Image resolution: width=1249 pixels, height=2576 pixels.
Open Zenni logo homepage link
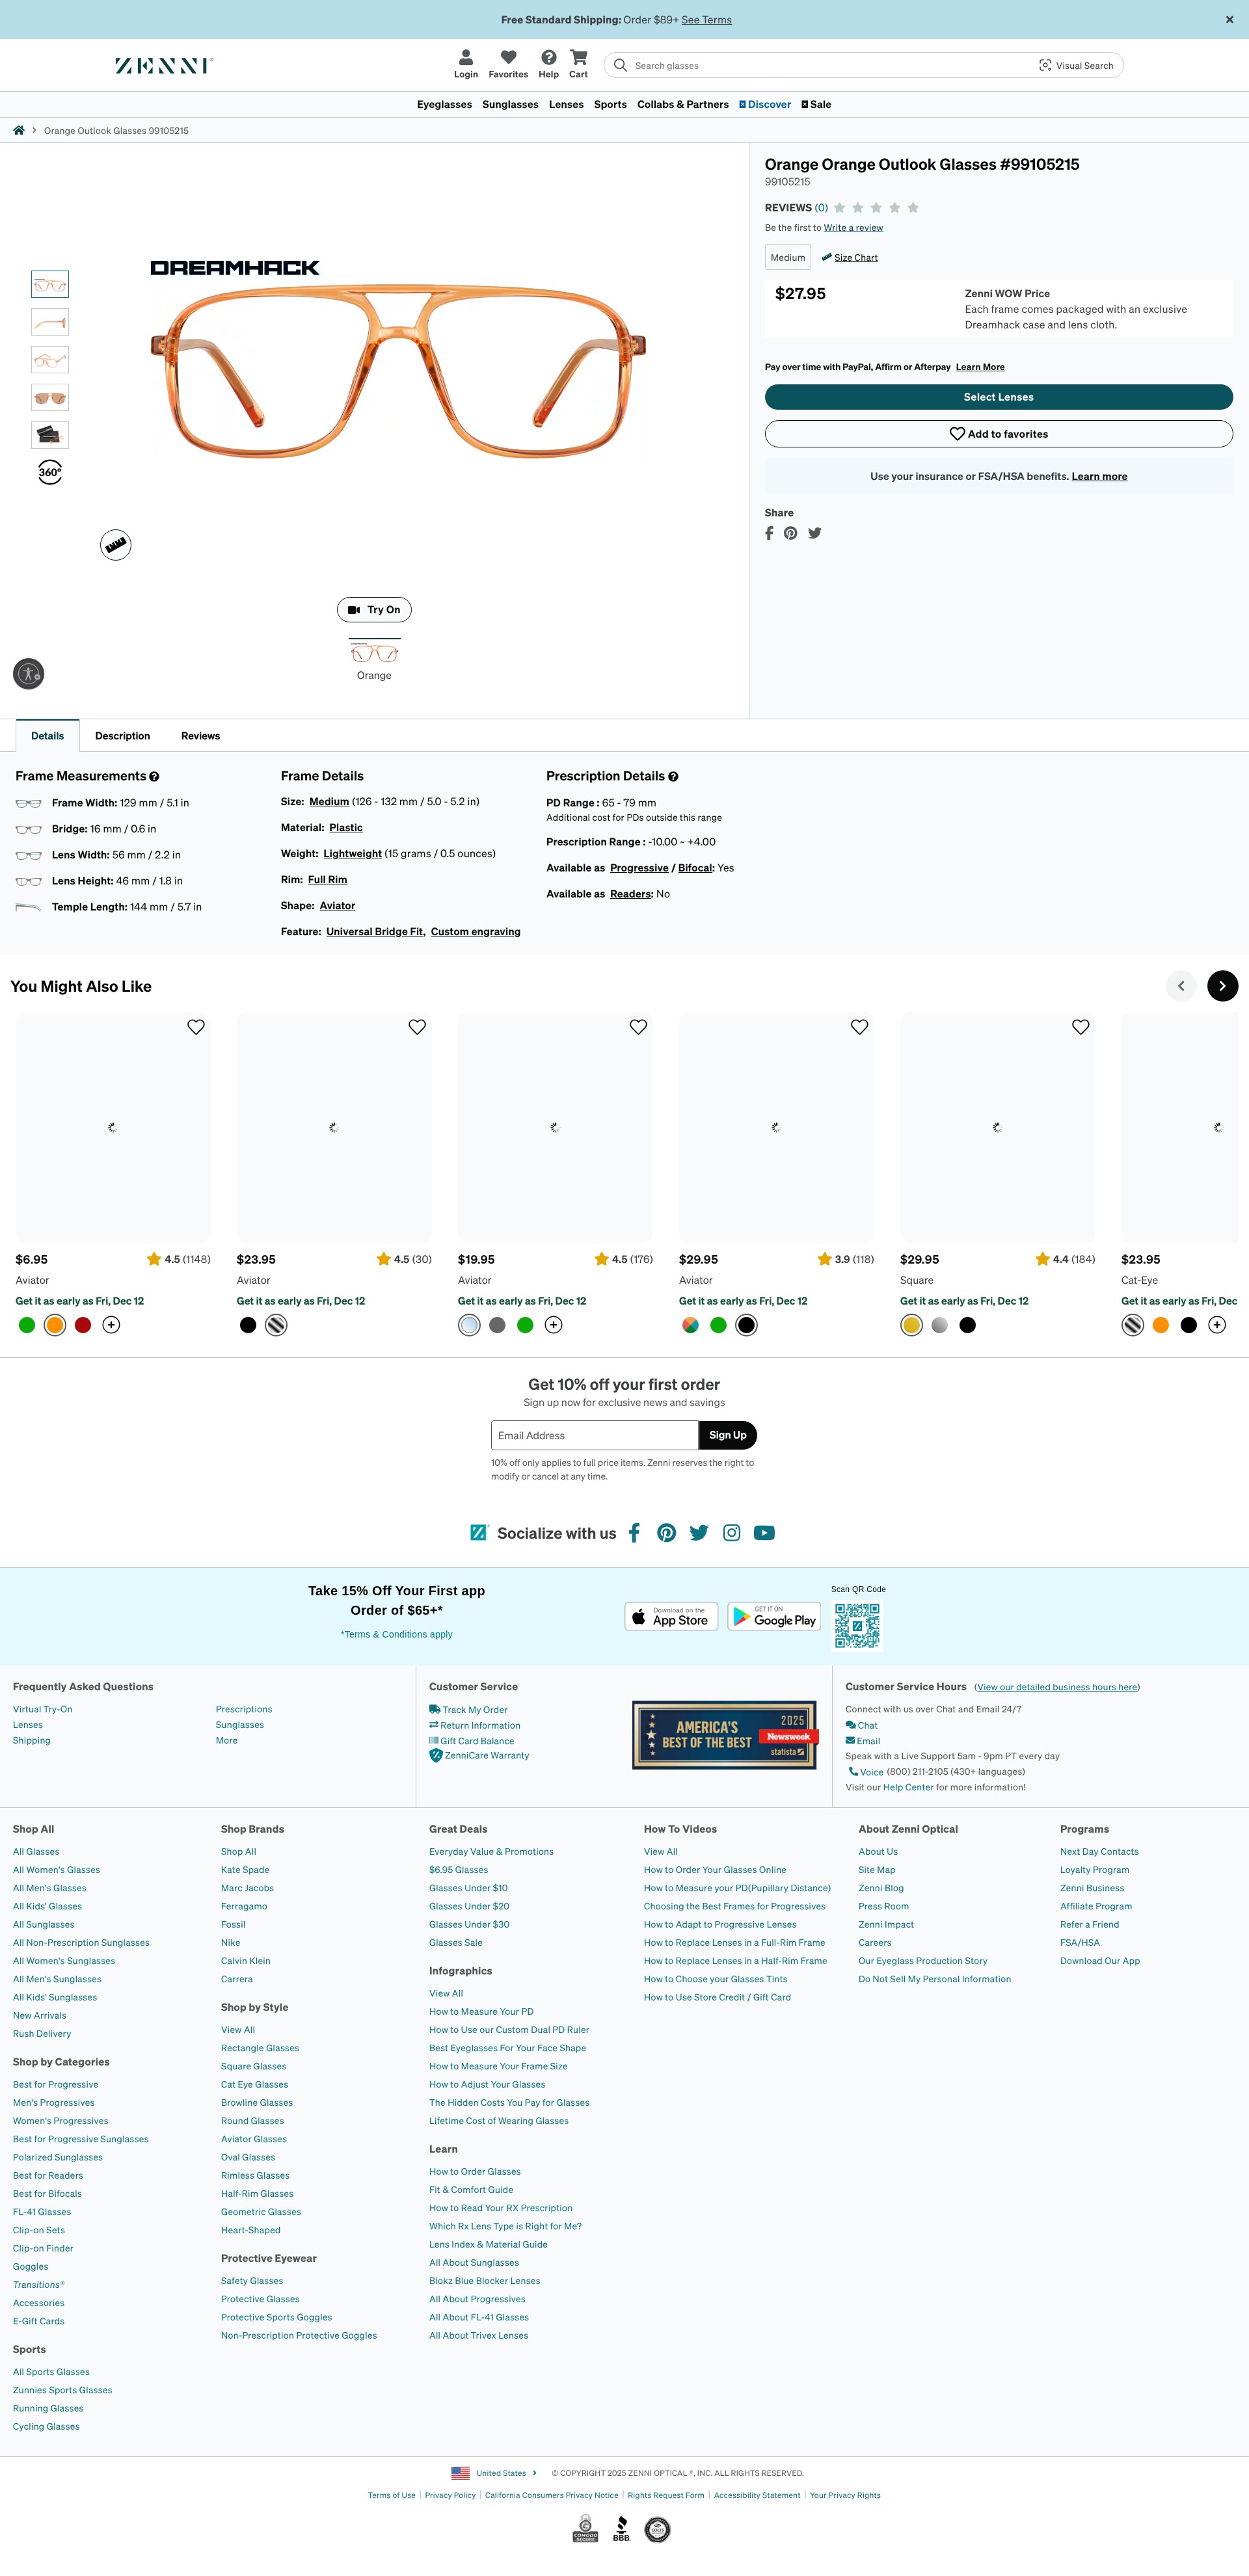(x=164, y=66)
